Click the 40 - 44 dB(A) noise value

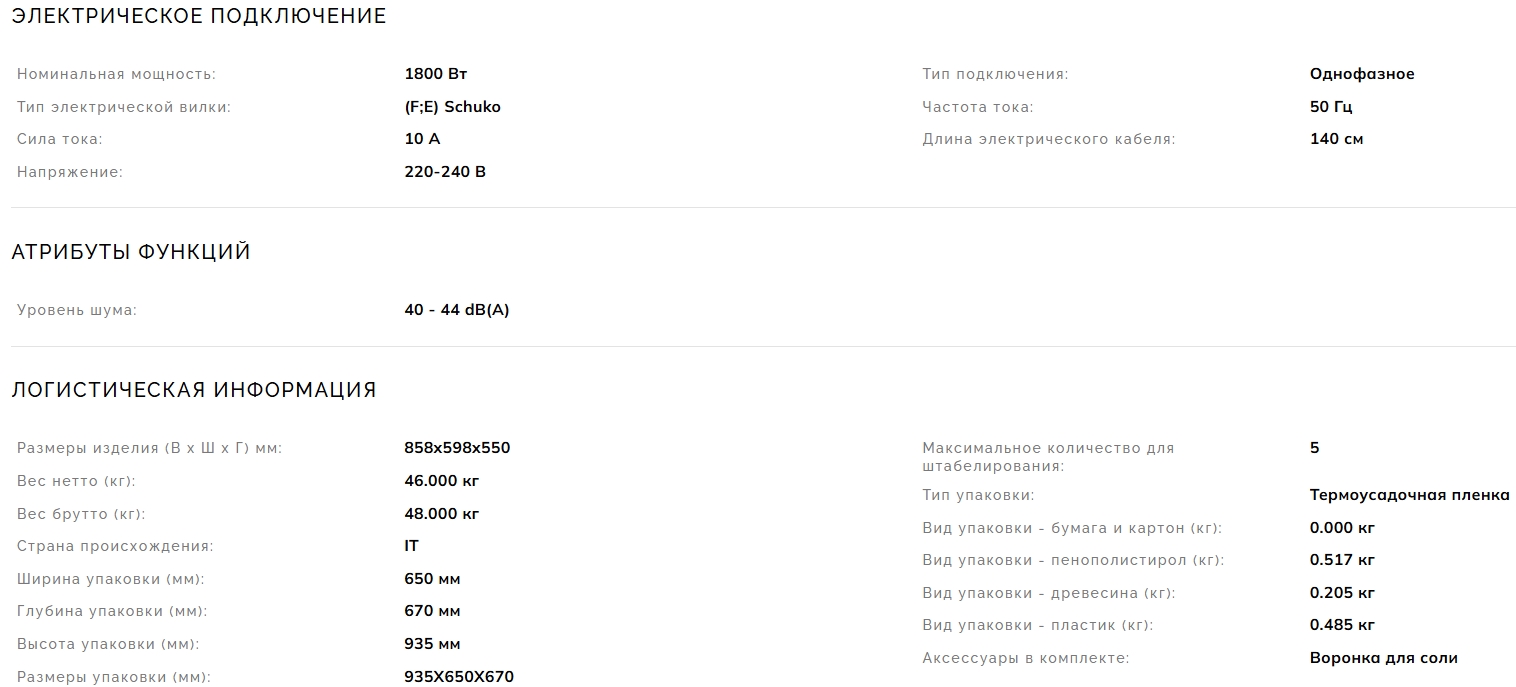click(457, 310)
